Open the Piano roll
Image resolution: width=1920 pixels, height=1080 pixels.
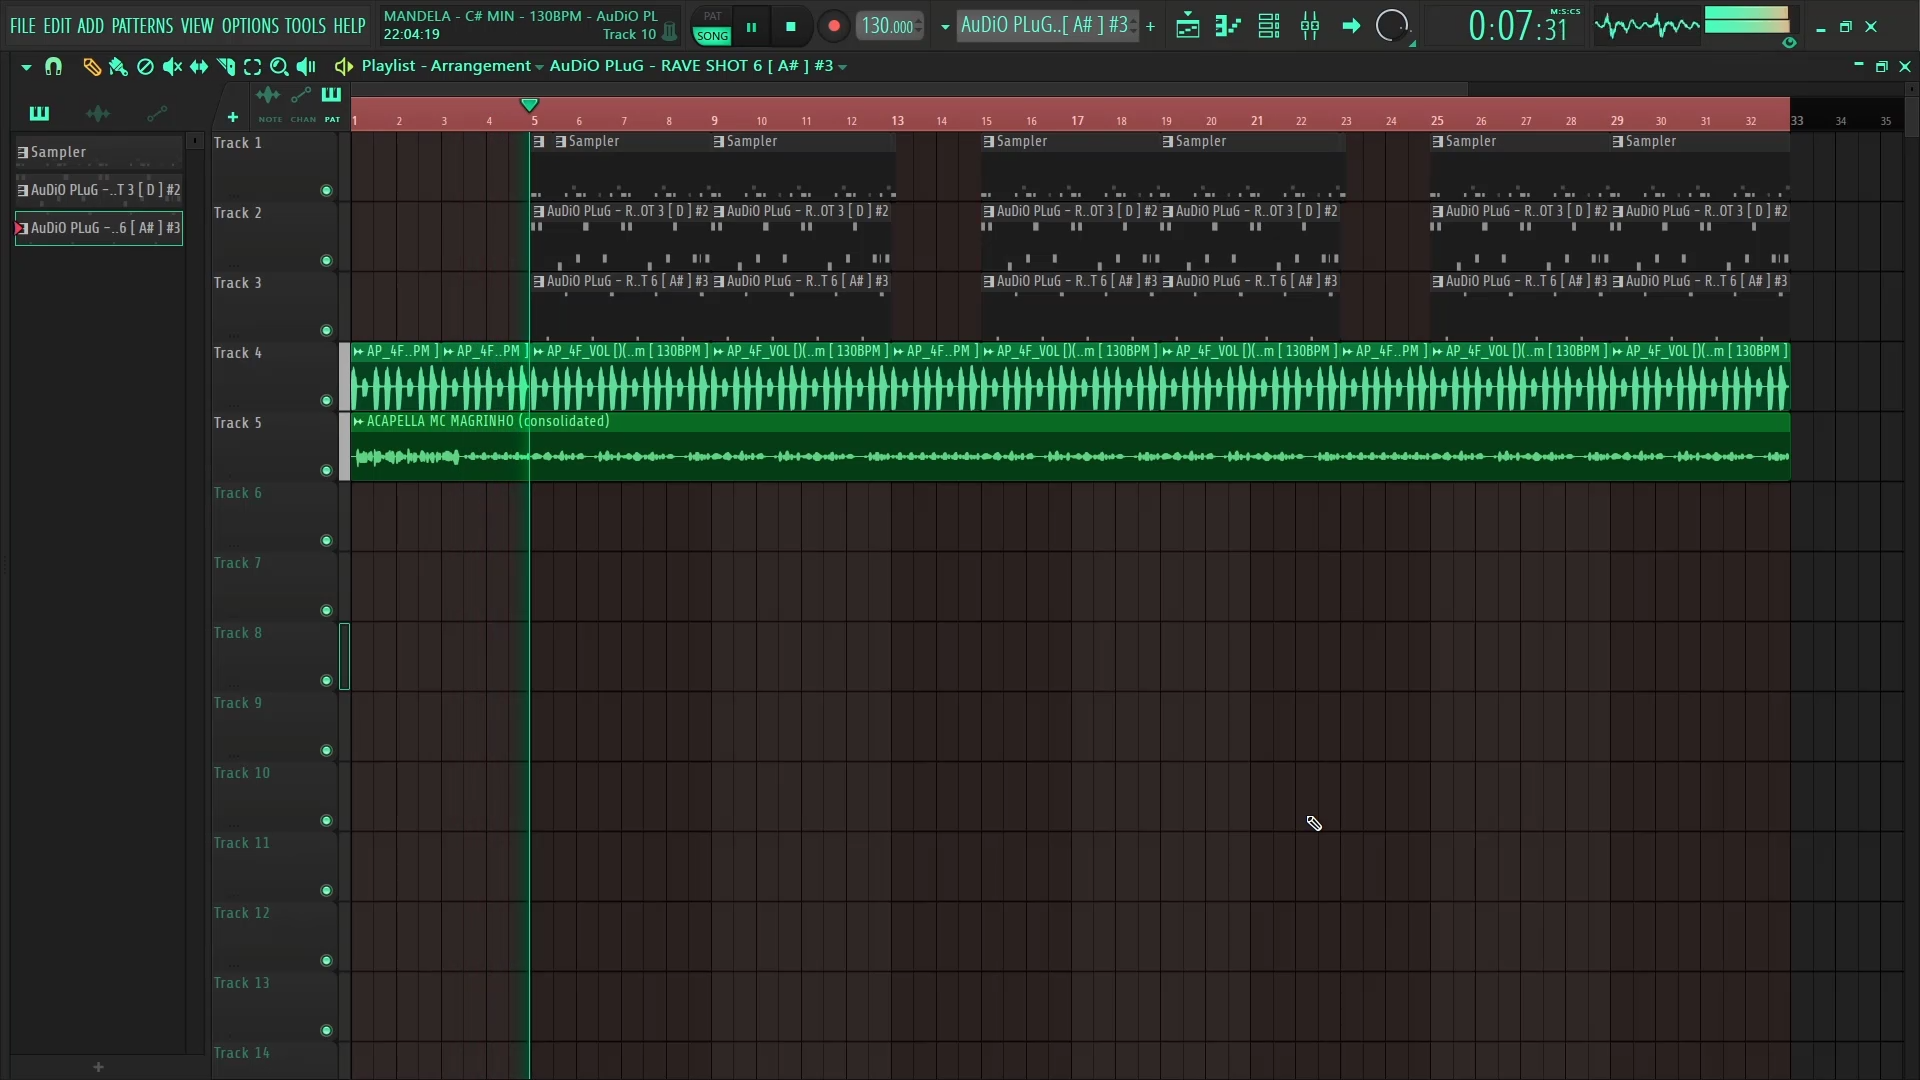tap(1227, 26)
